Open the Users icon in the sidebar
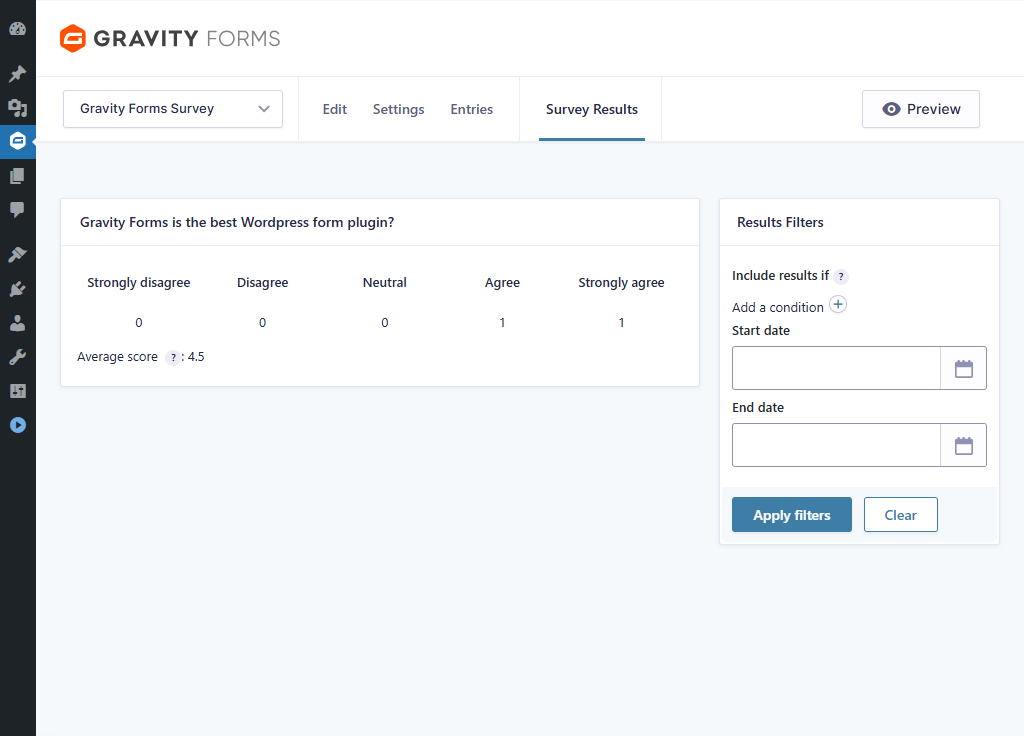This screenshot has width=1024, height=736. coord(17,323)
